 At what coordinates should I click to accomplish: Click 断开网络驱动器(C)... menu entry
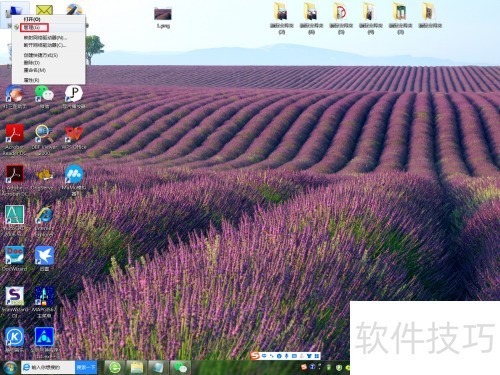point(45,45)
